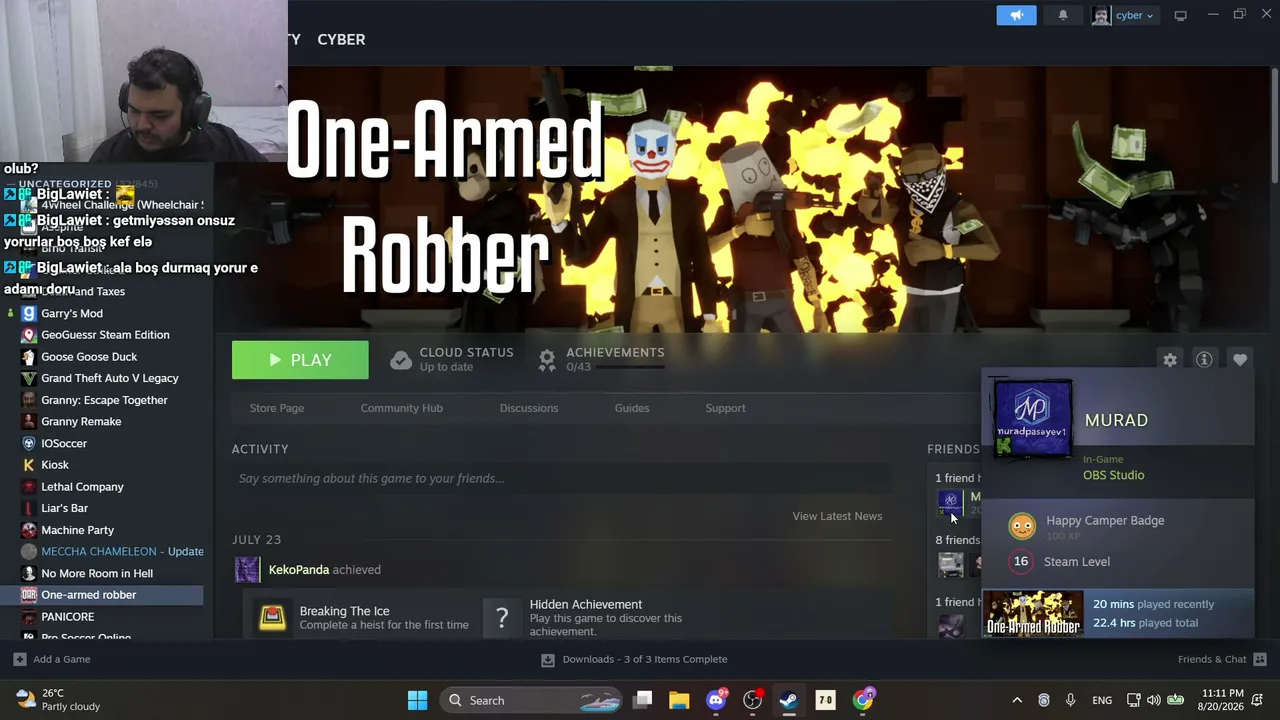Click the Happy Camper Badge icon
Viewport: 1280px width, 720px height.
tap(1021, 525)
